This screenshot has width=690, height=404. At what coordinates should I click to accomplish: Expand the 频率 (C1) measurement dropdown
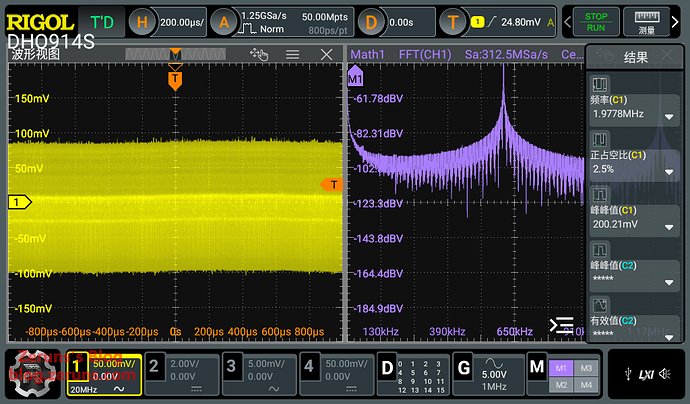pyautogui.click(x=670, y=117)
